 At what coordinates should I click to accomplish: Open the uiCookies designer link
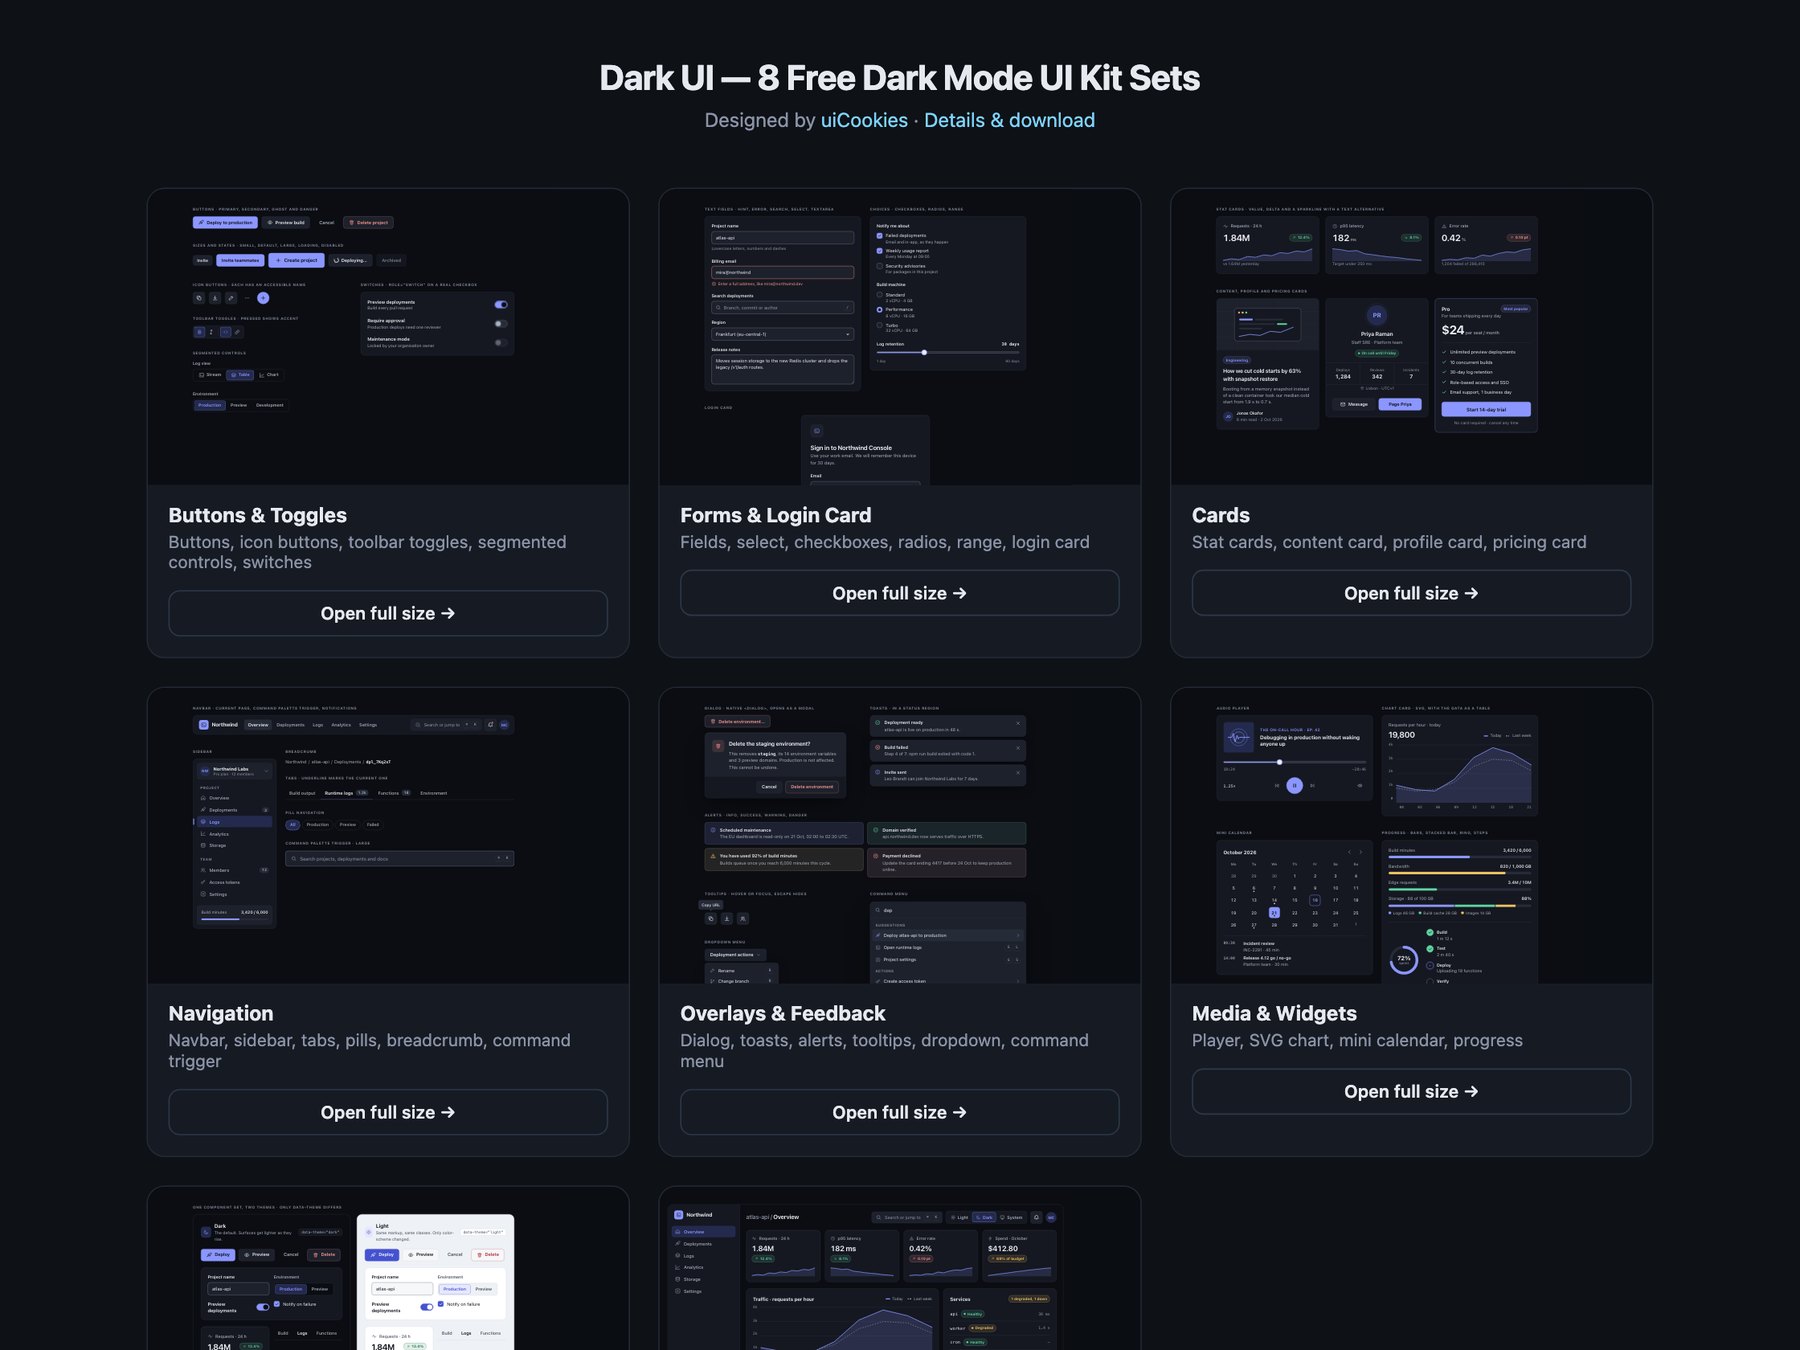click(864, 120)
